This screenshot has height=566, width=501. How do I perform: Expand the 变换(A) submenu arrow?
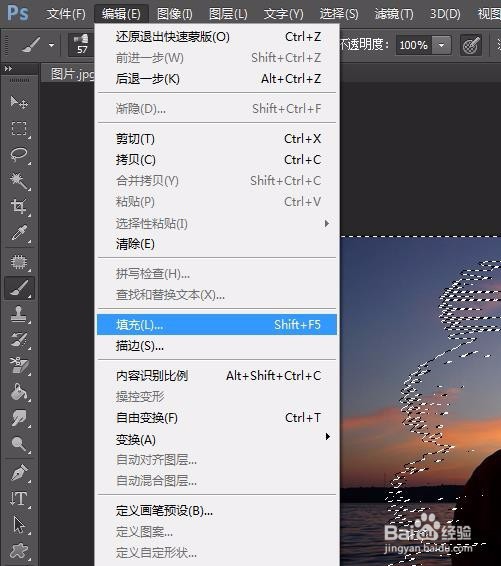(x=327, y=437)
